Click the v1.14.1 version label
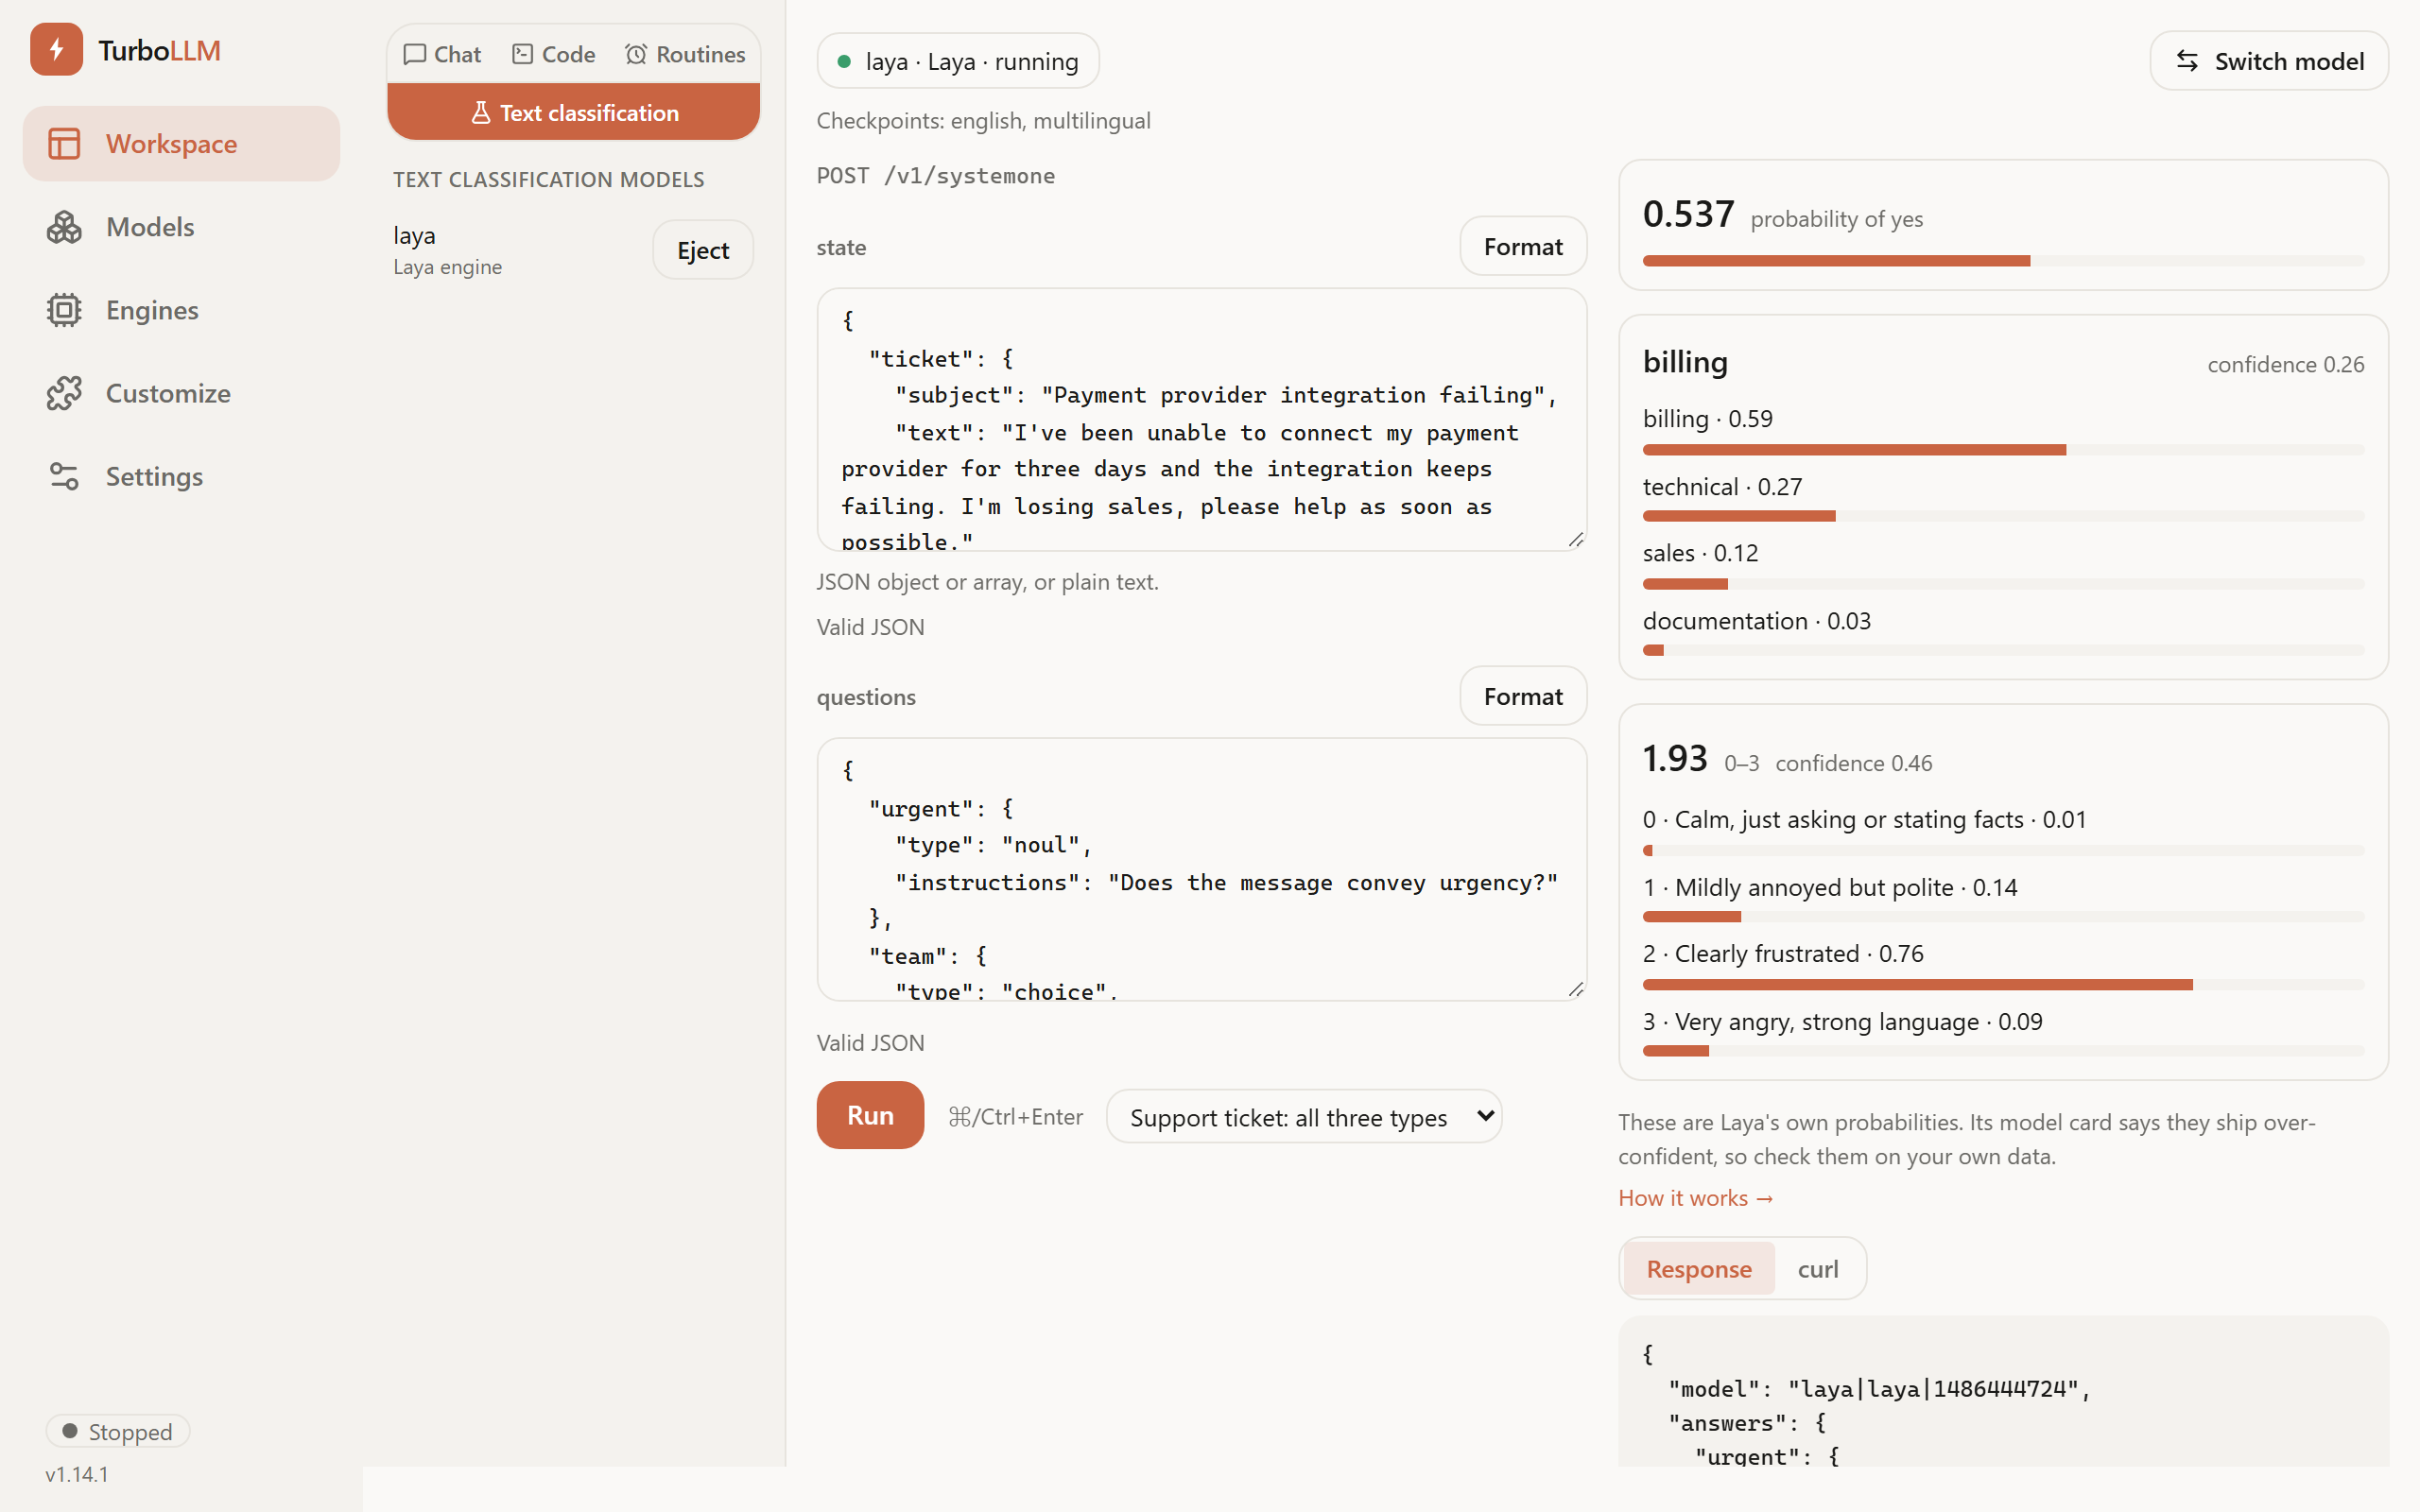 (x=76, y=1473)
